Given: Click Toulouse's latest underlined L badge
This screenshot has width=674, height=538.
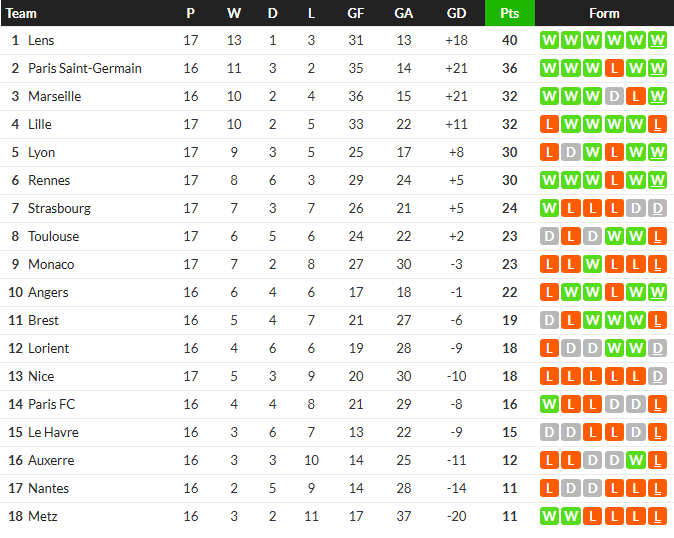Looking at the screenshot, I should click(657, 236).
